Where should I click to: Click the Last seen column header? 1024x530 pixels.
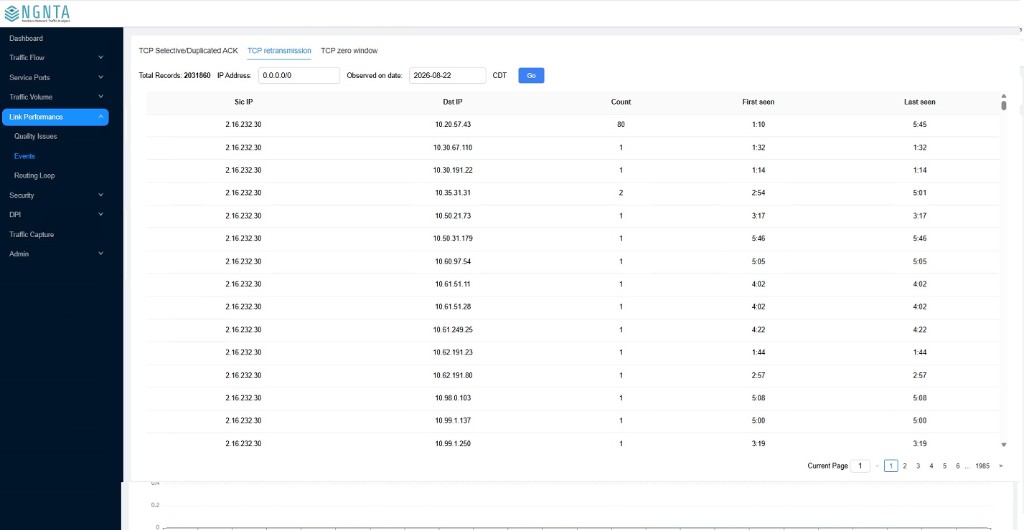tap(920, 102)
